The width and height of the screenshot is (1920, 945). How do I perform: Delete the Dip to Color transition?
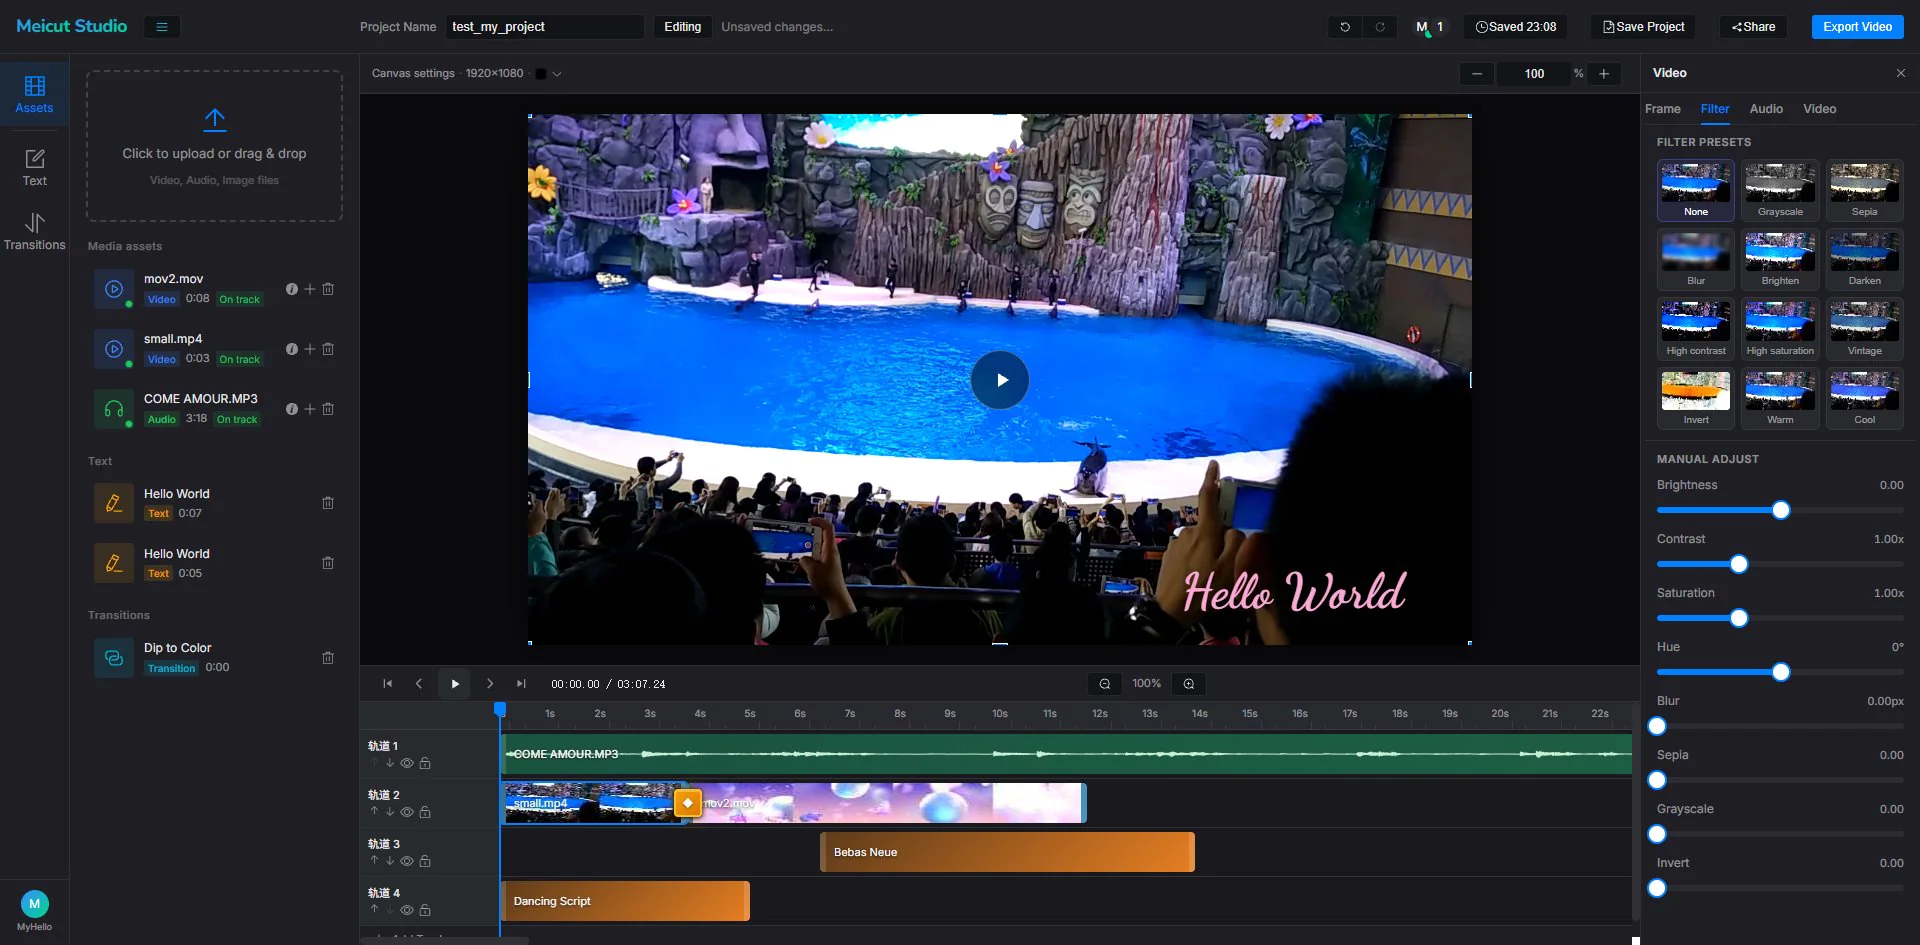tap(328, 658)
